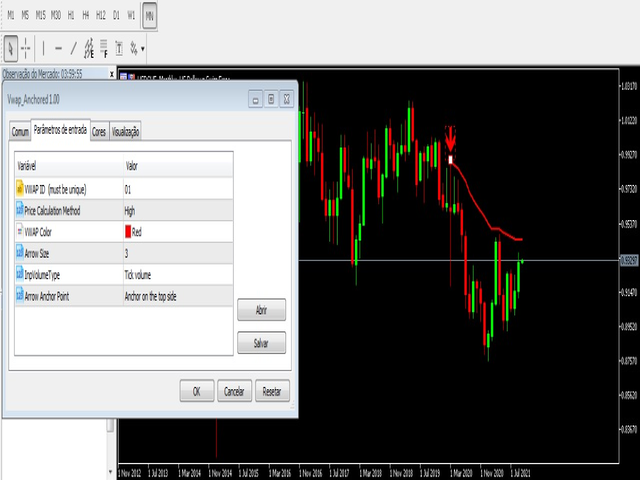Select the Price Calculation Method row icon
The height and width of the screenshot is (480, 640).
click(20, 210)
